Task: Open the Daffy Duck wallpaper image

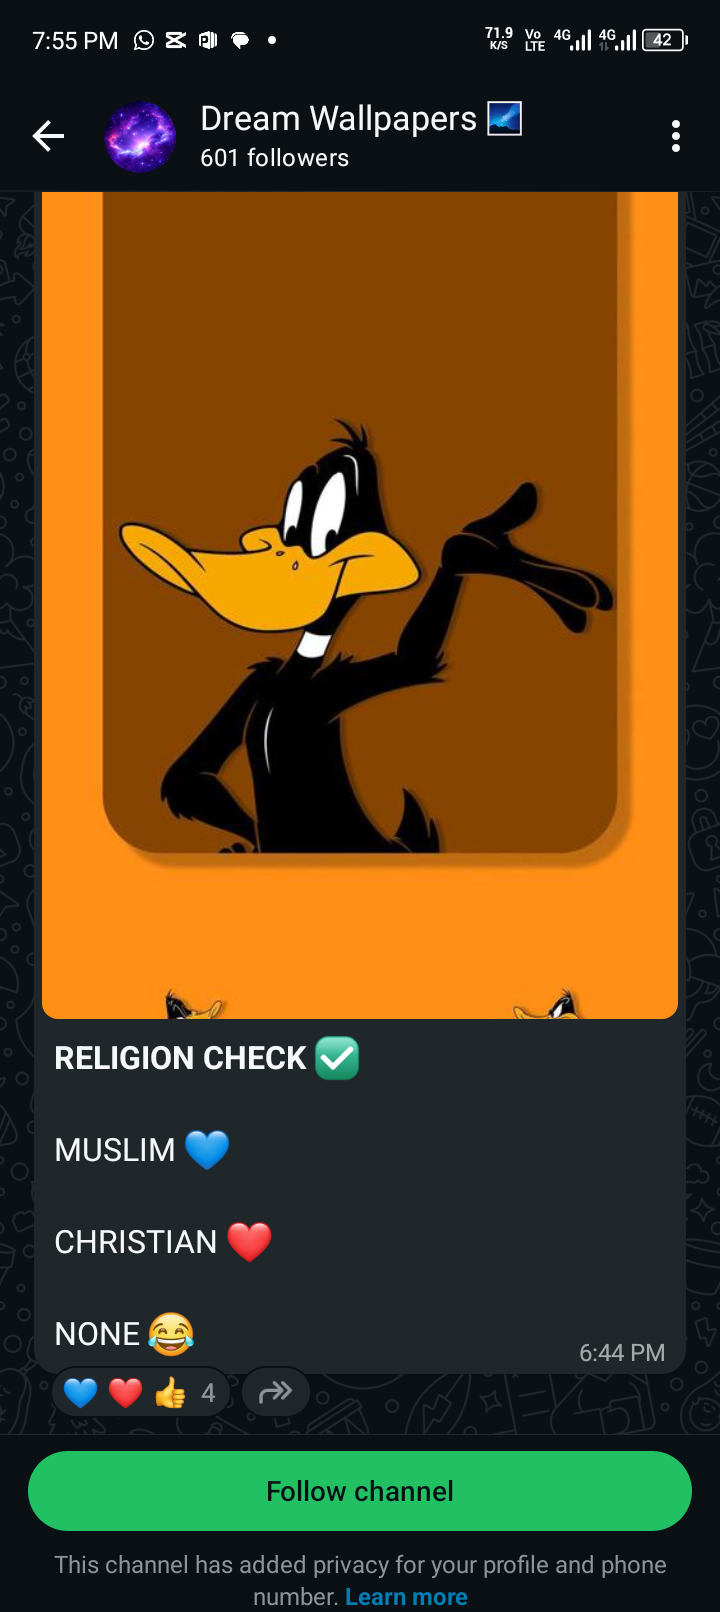Action: (360, 605)
